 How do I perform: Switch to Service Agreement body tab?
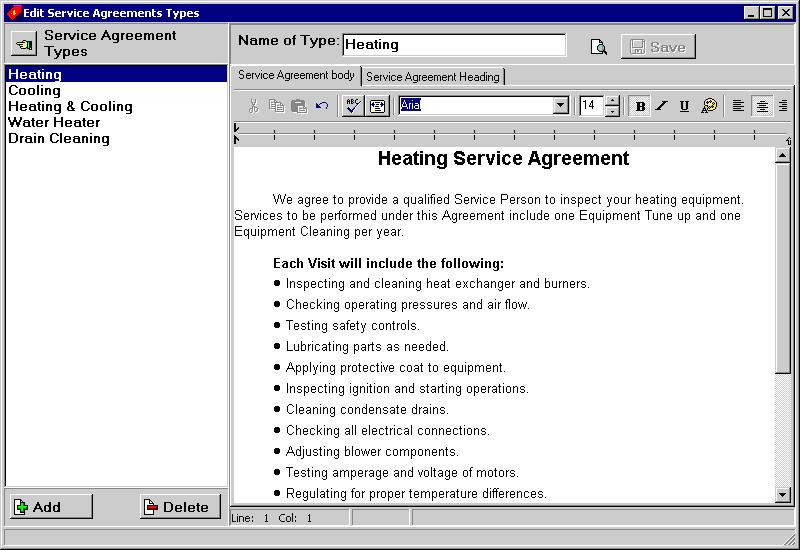(296, 76)
